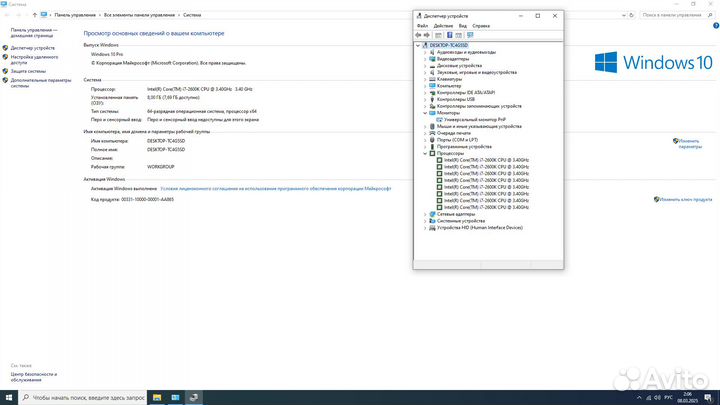Expand the Сетевые адаптеры category
The width and height of the screenshot is (720, 405).
(x=424, y=214)
